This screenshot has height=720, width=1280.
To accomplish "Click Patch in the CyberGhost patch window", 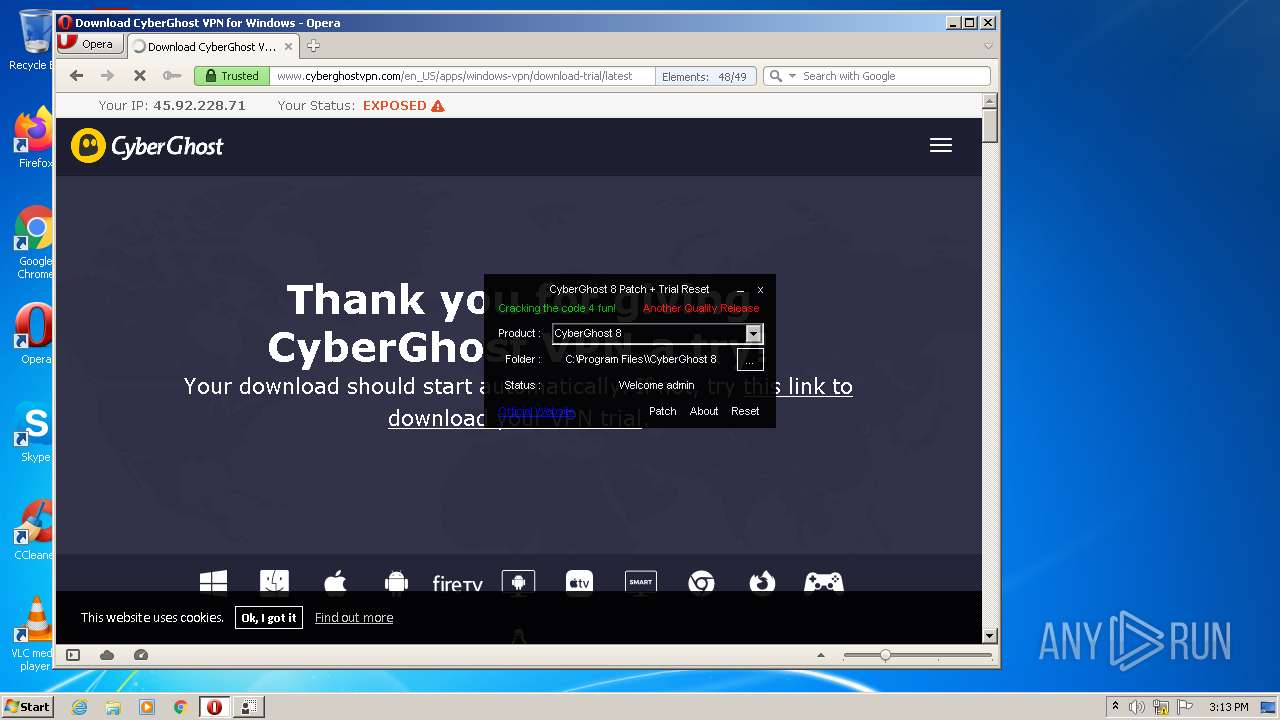I will point(663,411).
